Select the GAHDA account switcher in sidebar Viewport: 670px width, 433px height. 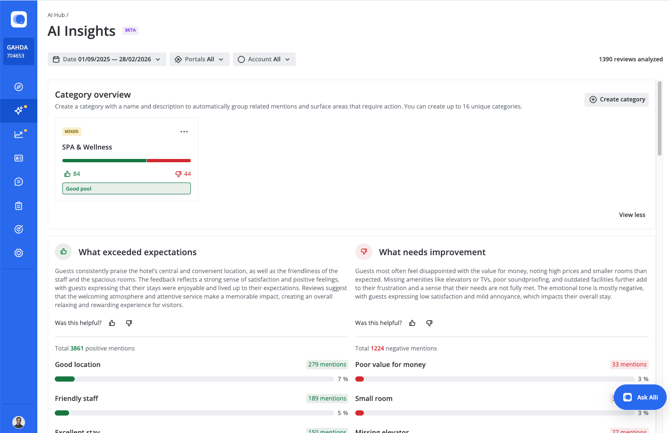coord(18,51)
